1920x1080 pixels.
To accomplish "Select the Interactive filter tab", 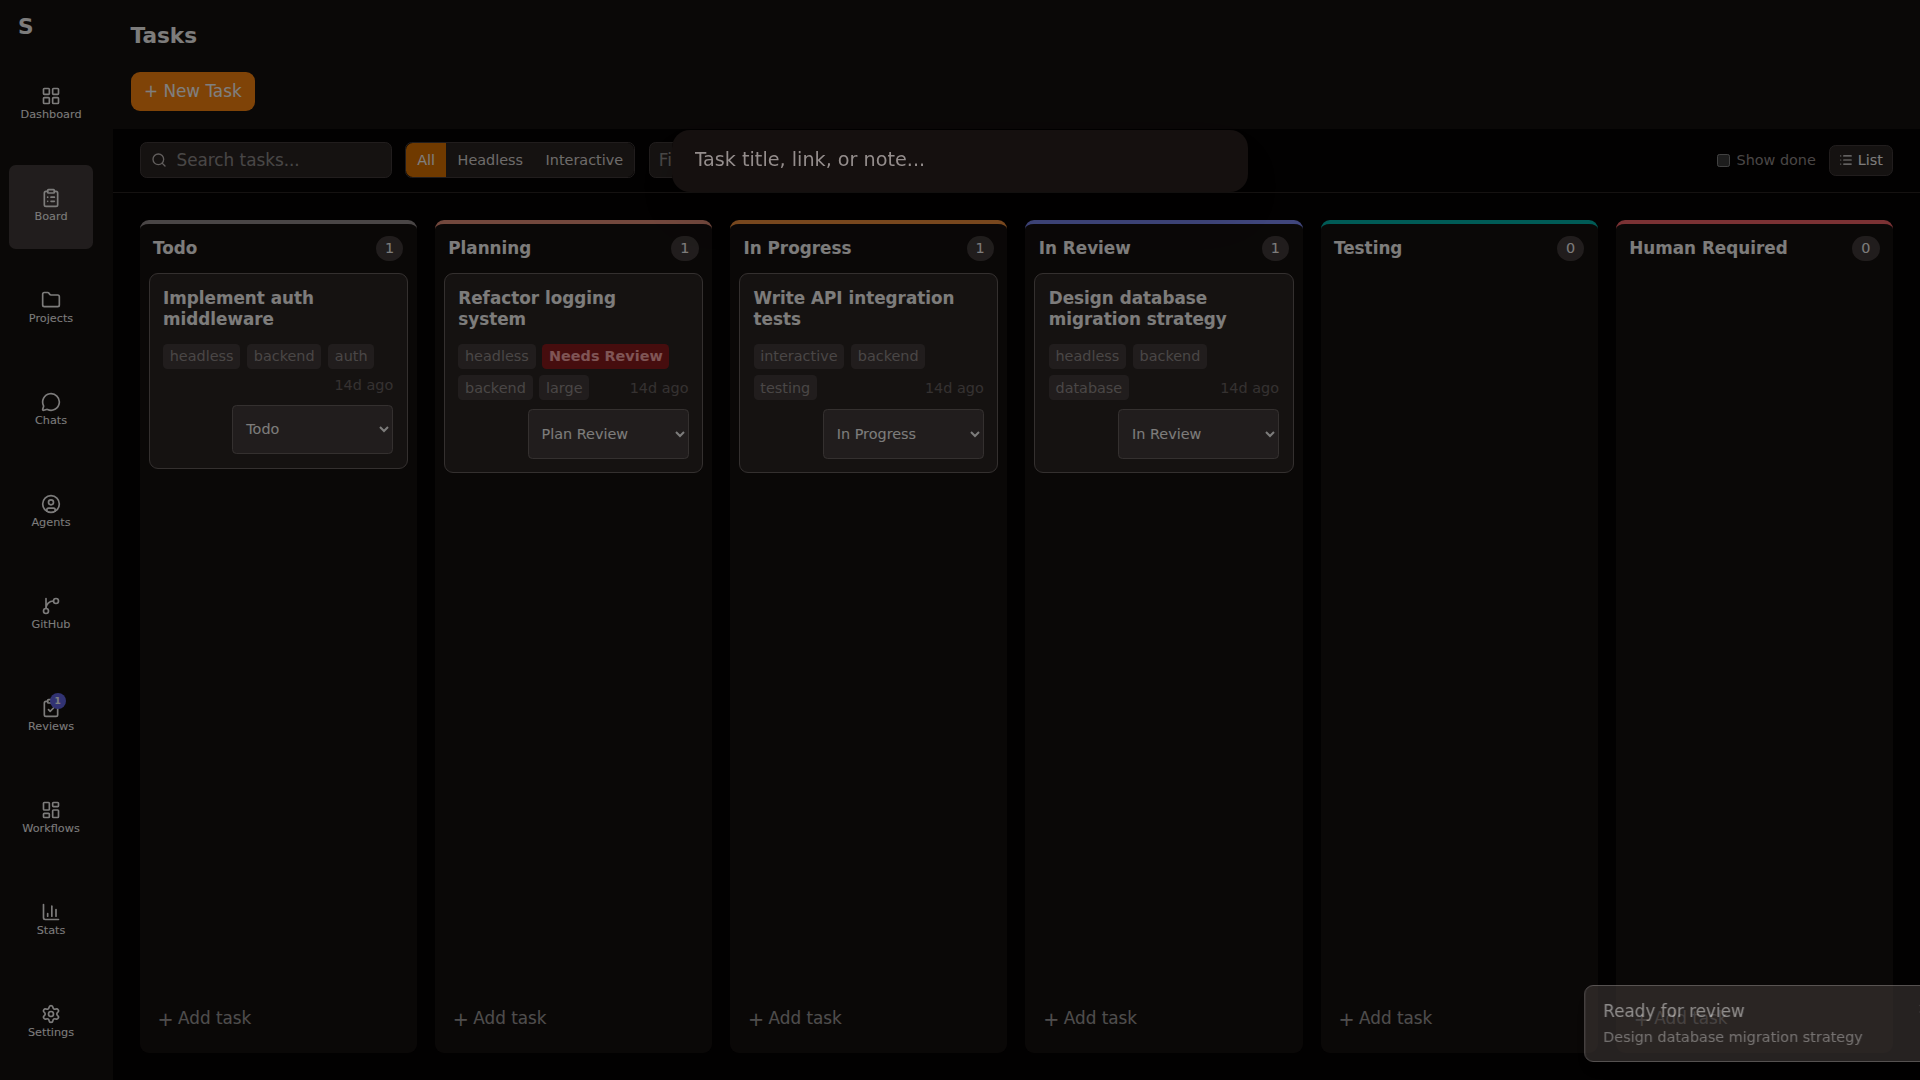I will tap(584, 160).
